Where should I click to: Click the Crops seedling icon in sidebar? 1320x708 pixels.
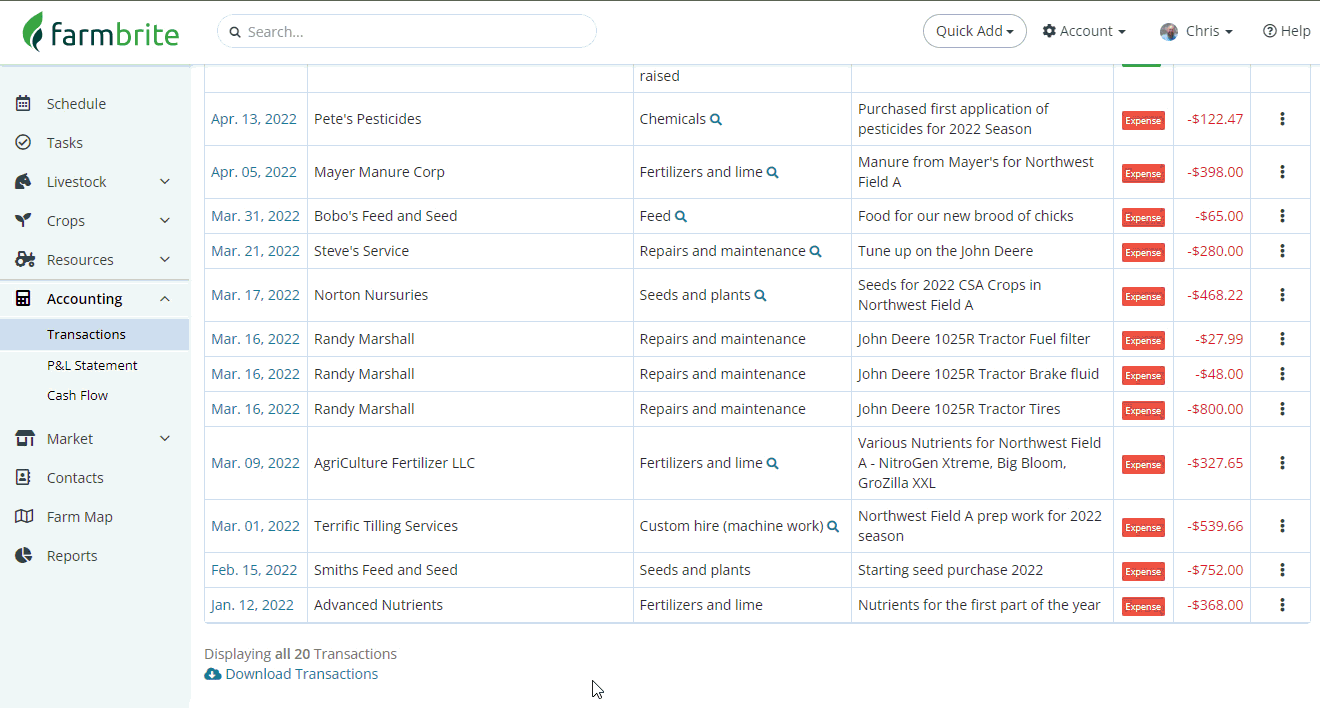(23, 220)
